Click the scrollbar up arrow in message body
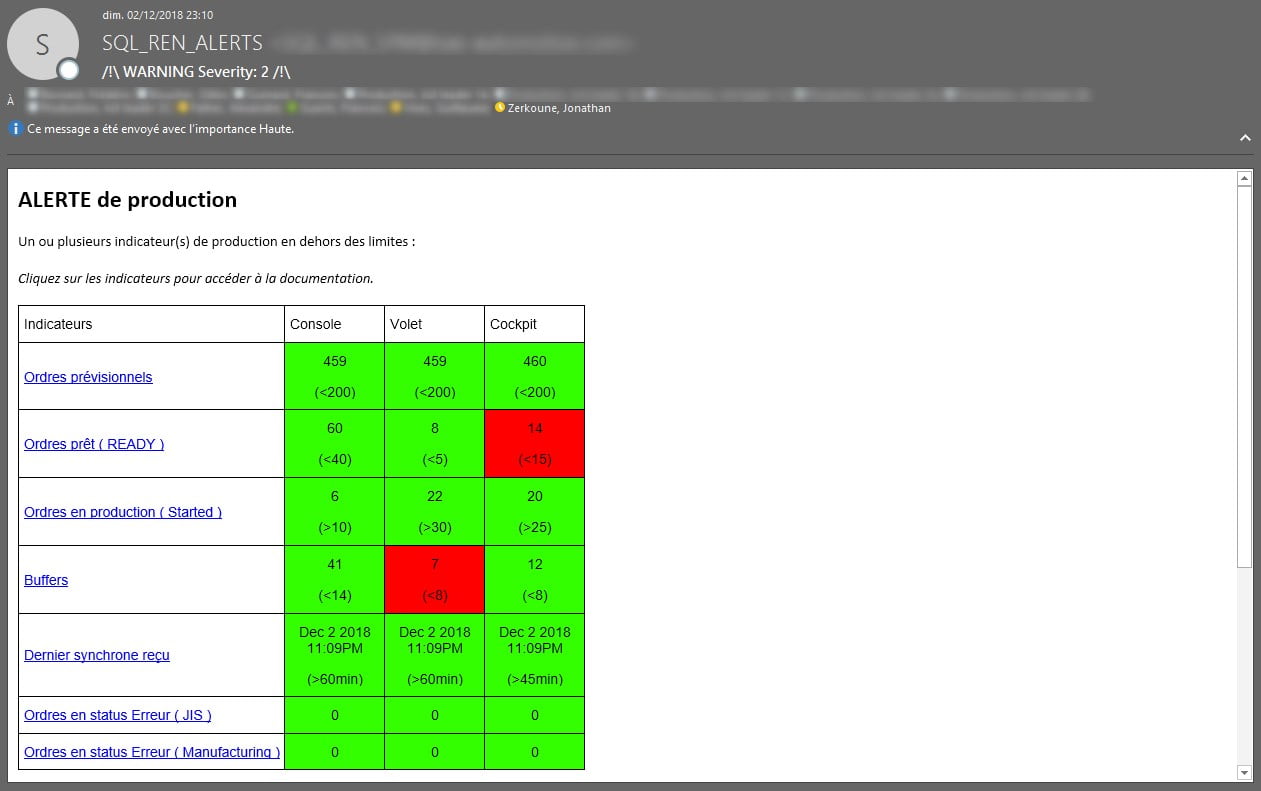This screenshot has height=791, width=1261. (1244, 179)
